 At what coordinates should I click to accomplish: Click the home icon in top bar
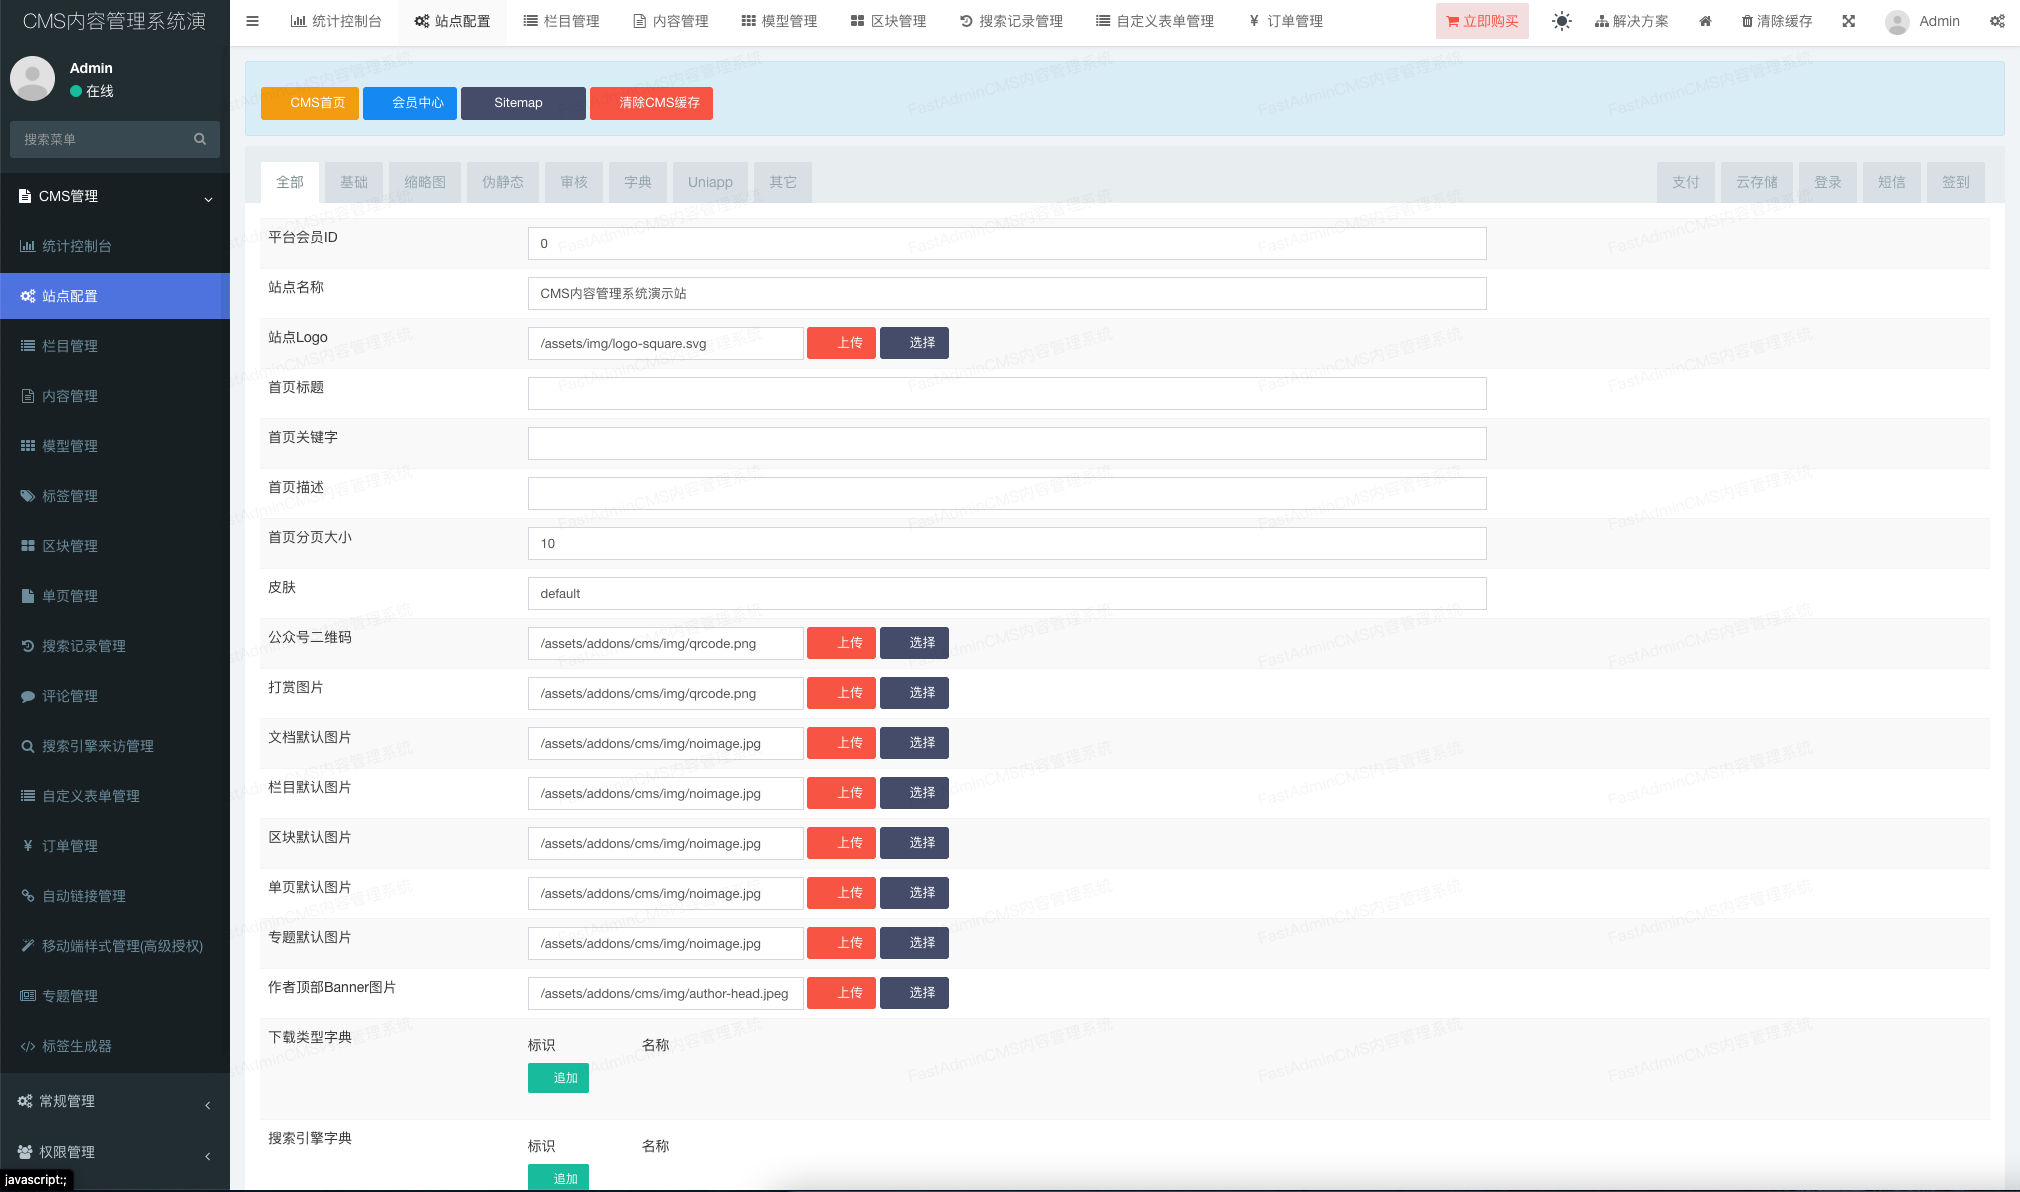(x=1705, y=21)
